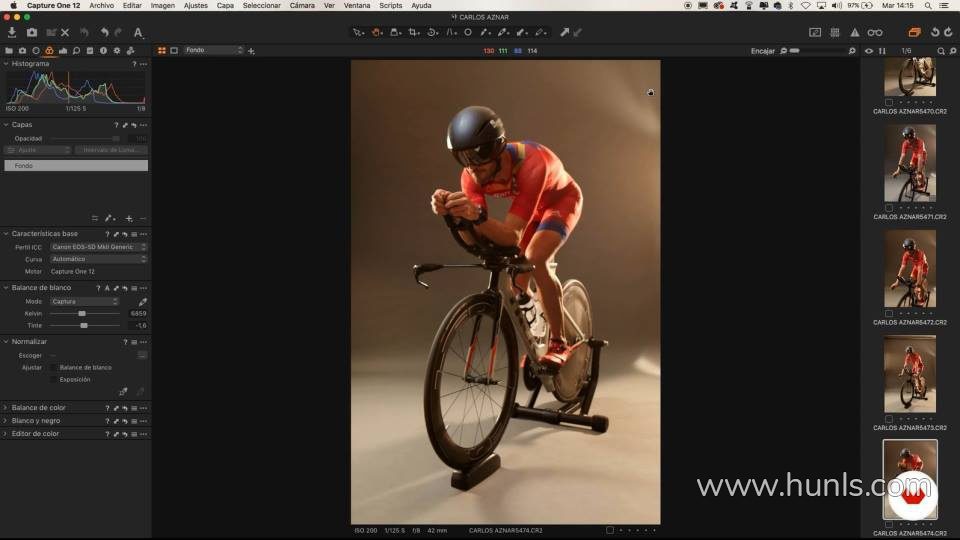960x540 pixels.
Task: Click the Delete (X) icon in toolbar
Action: (x=65, y=32)
